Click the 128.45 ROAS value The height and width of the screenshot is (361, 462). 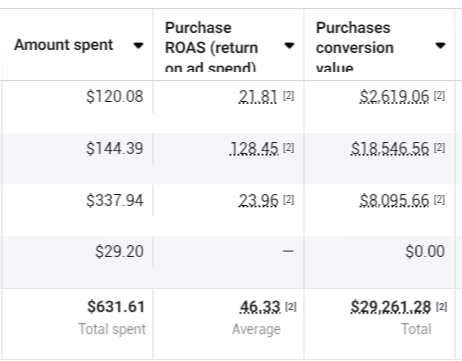click(x=254, y=149)
